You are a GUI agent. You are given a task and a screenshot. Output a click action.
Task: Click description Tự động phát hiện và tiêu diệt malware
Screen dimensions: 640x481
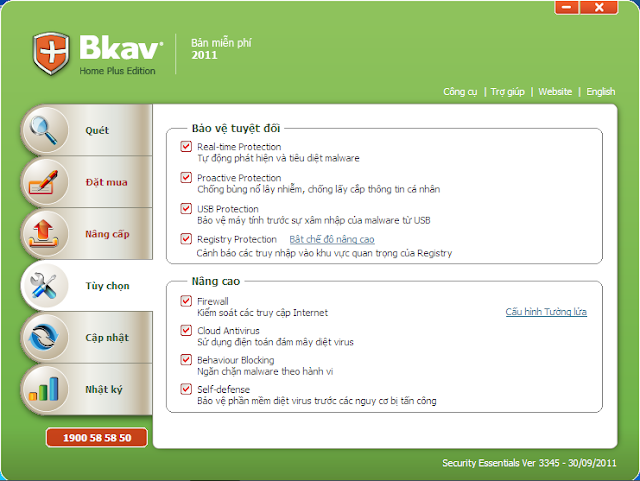[278, 158]
